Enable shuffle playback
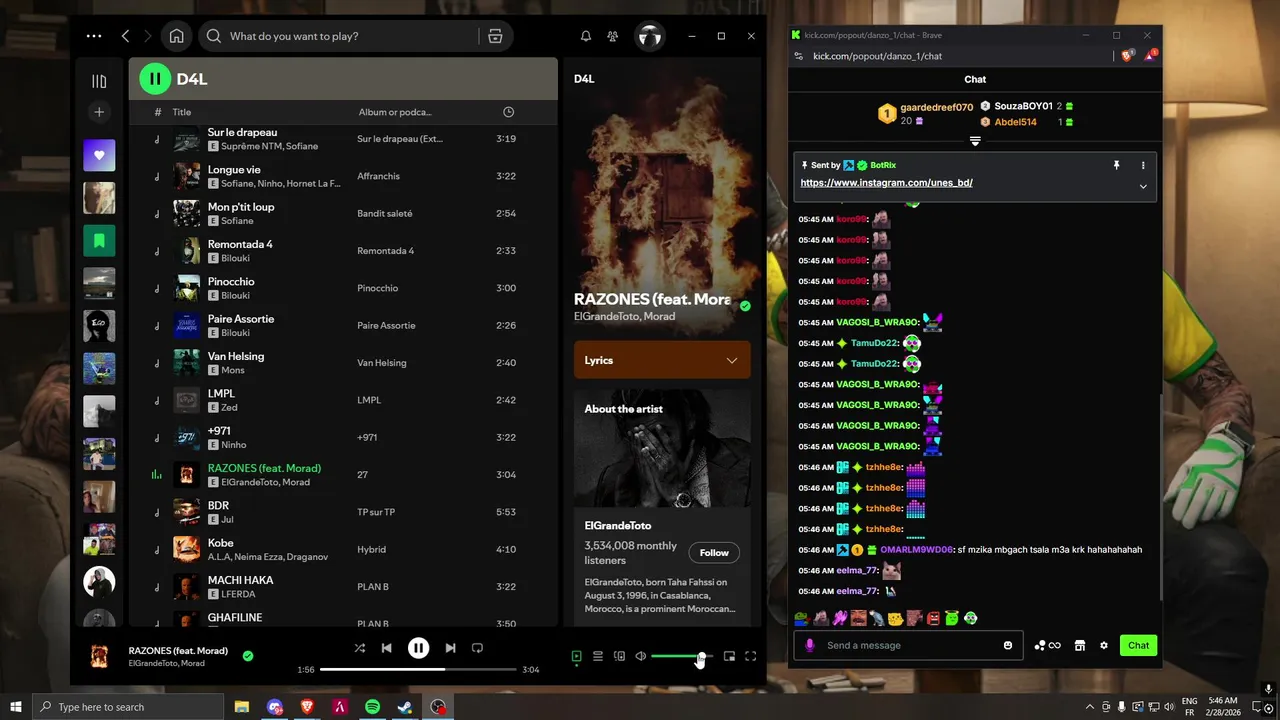Viewport: 1280px width, 720px height. (359, 648)
